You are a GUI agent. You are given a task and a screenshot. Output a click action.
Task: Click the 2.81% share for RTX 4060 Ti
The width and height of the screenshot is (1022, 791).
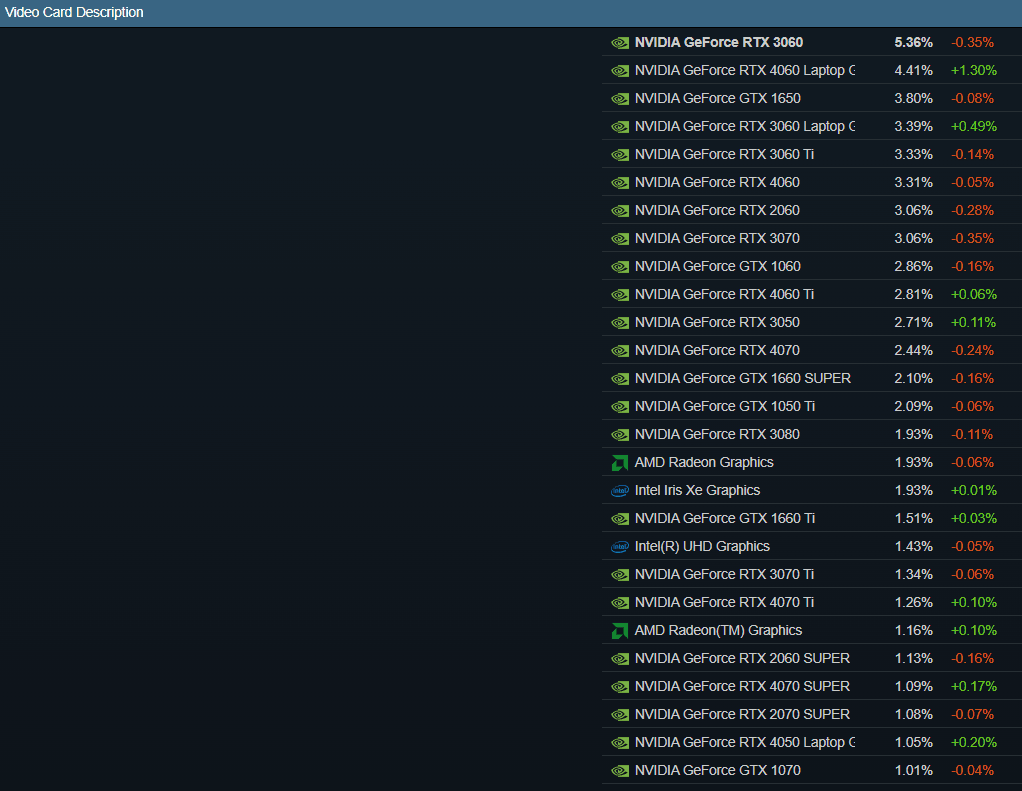point(913,295)
